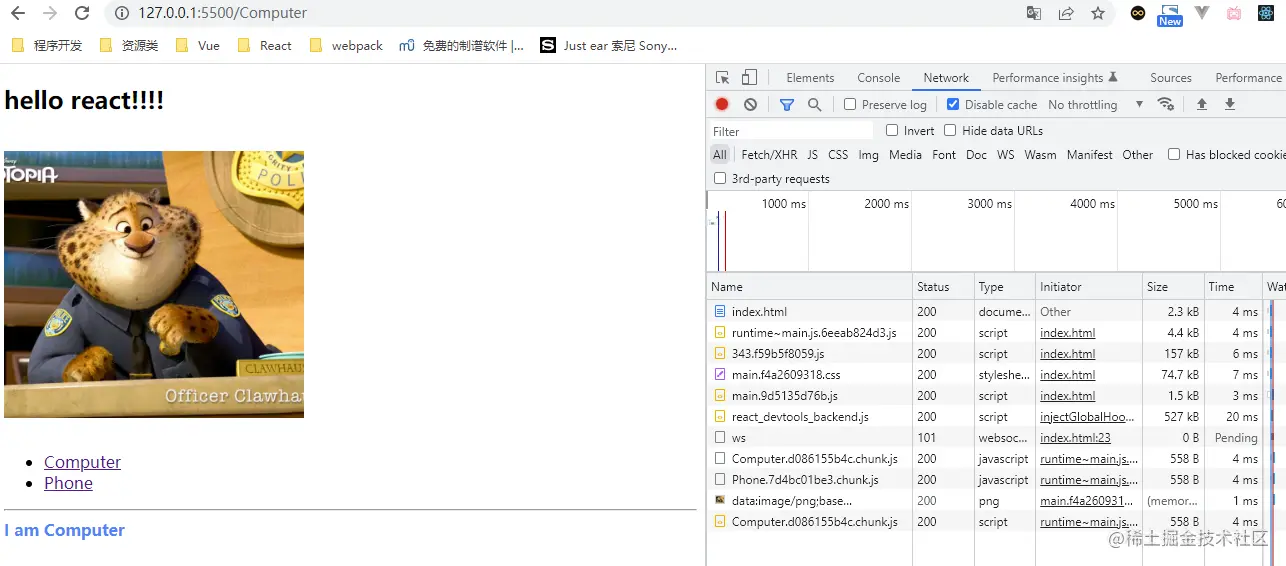Viewport: 1286px width, 566px height.
Task: Select the Network tab
Action: tap(946, 78)
